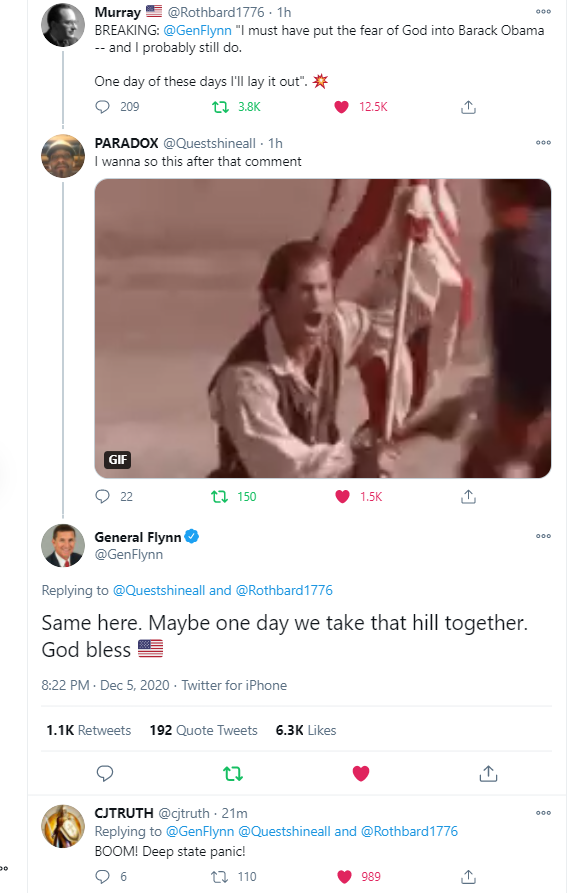This screenshot has width=585, height=893.
Task: Play the GIF in PARADOX's tweet
Action: click(x=322, y=329)
